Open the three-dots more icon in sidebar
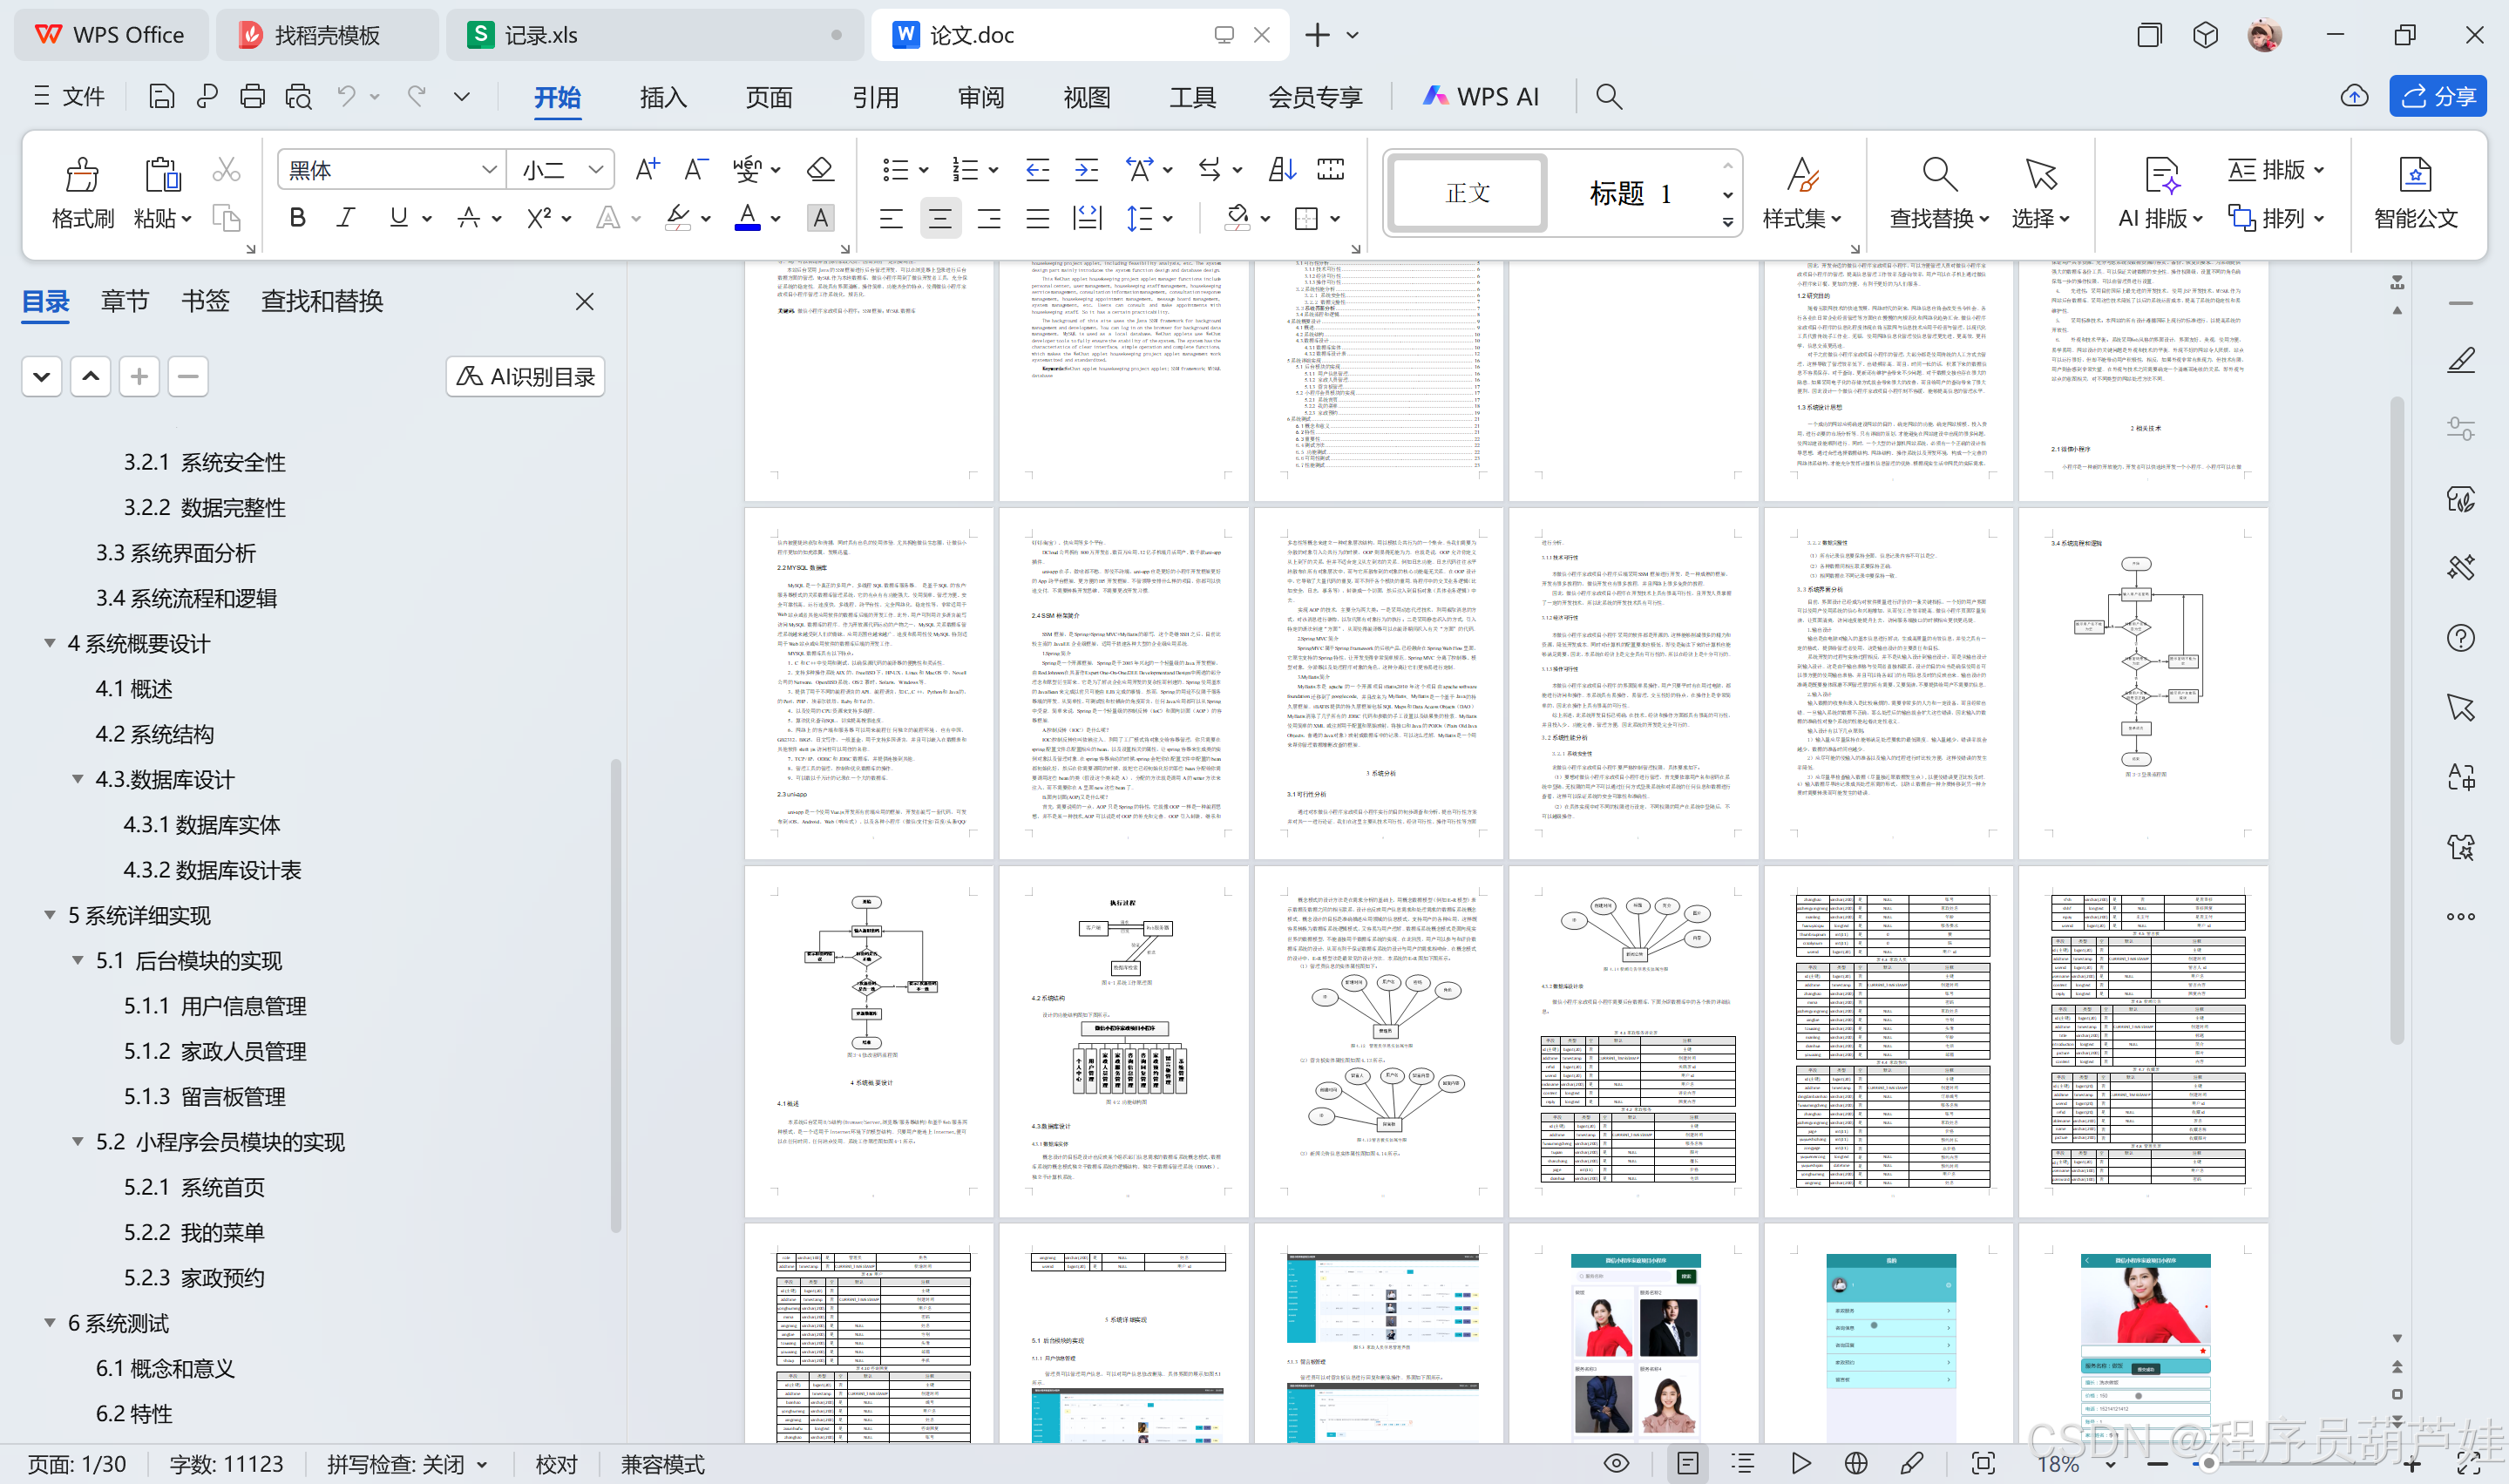 (x=2460, y=916)
